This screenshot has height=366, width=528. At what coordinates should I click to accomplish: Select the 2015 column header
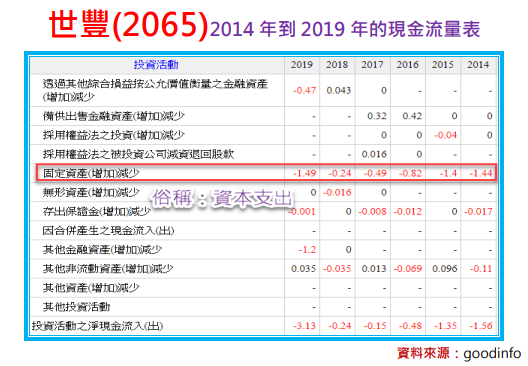pos(442,65)
